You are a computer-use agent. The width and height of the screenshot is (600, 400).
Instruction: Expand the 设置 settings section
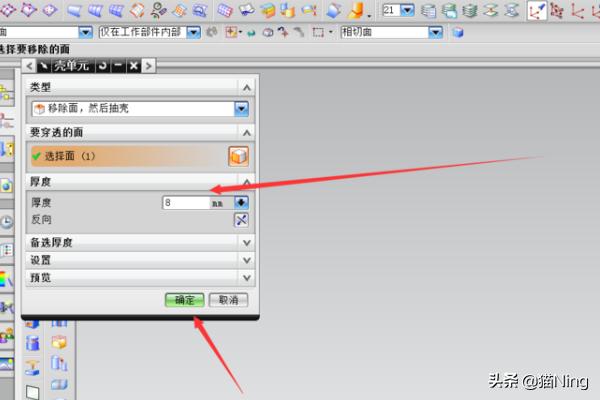246,259
